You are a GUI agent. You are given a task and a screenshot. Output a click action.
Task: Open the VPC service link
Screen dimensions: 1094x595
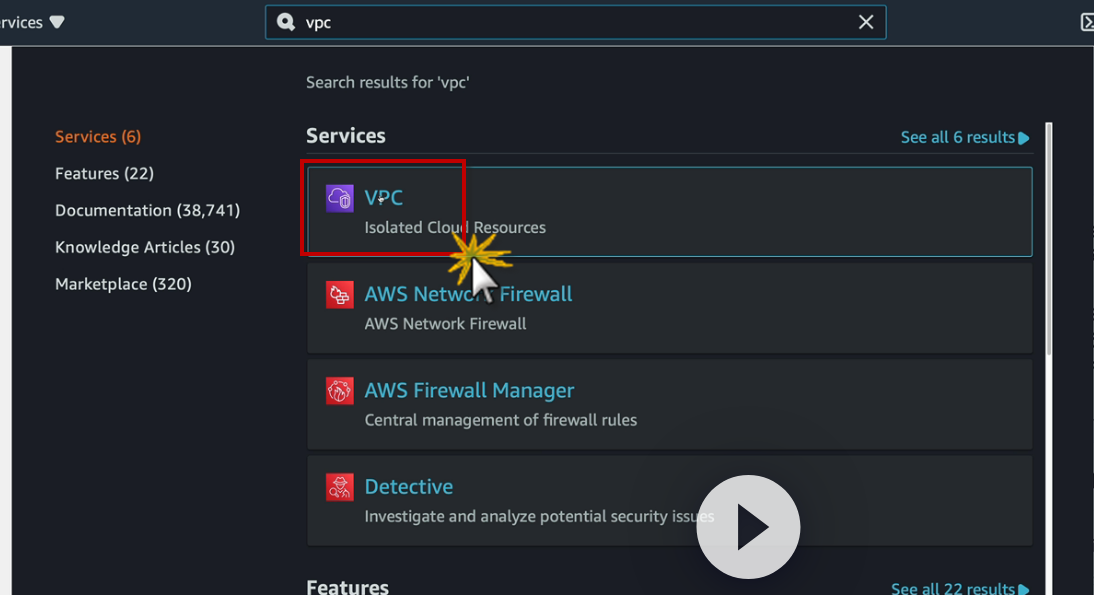click(384, 198)
